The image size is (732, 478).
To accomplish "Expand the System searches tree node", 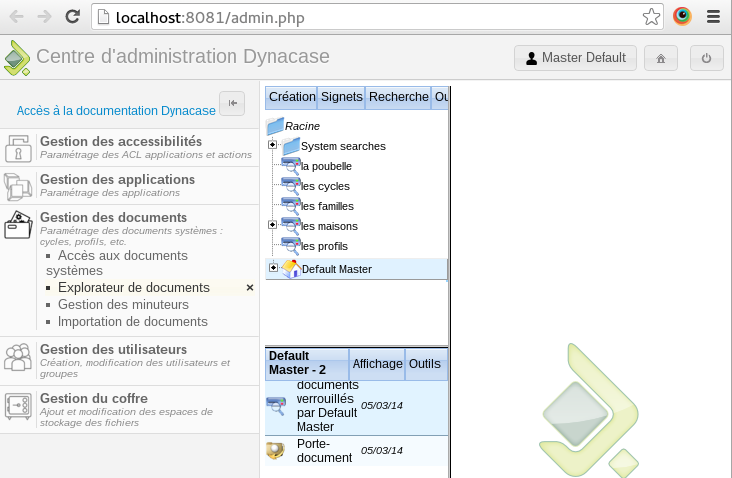I will [x=272, y=145].
